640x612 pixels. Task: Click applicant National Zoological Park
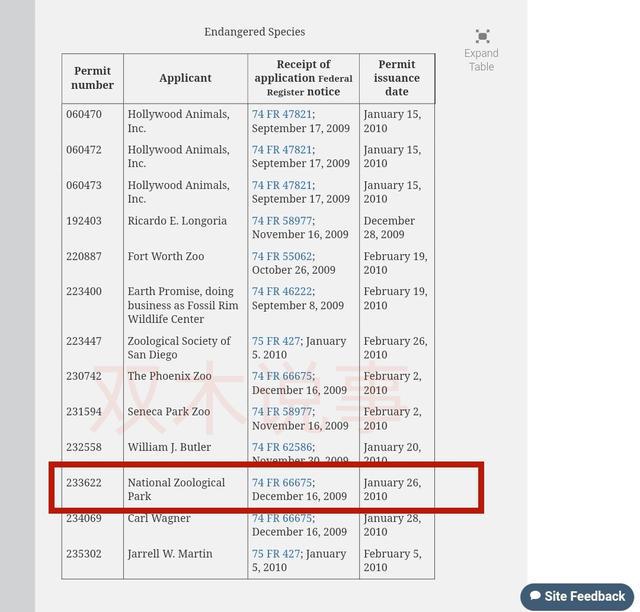point(176,490)
